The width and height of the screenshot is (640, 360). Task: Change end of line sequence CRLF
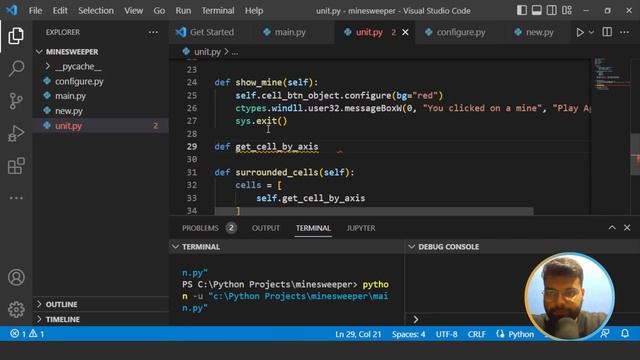click(x=476, y=334)
